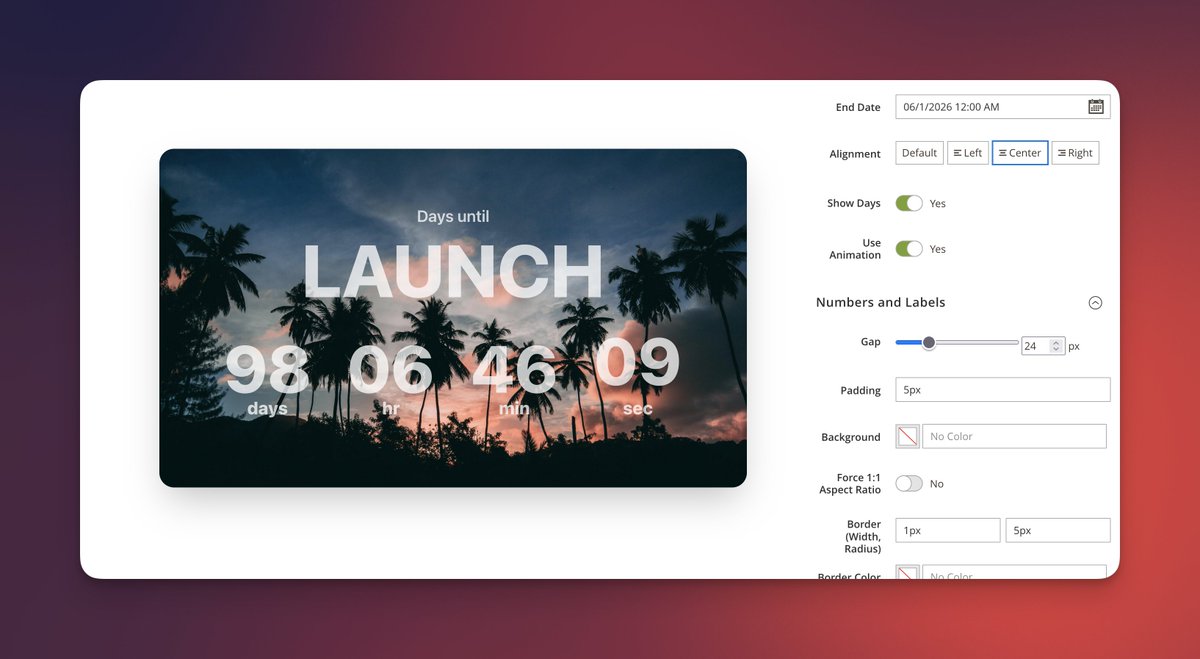Open the Background color swatch
1200x659 pixels.
tap(908, 437)
